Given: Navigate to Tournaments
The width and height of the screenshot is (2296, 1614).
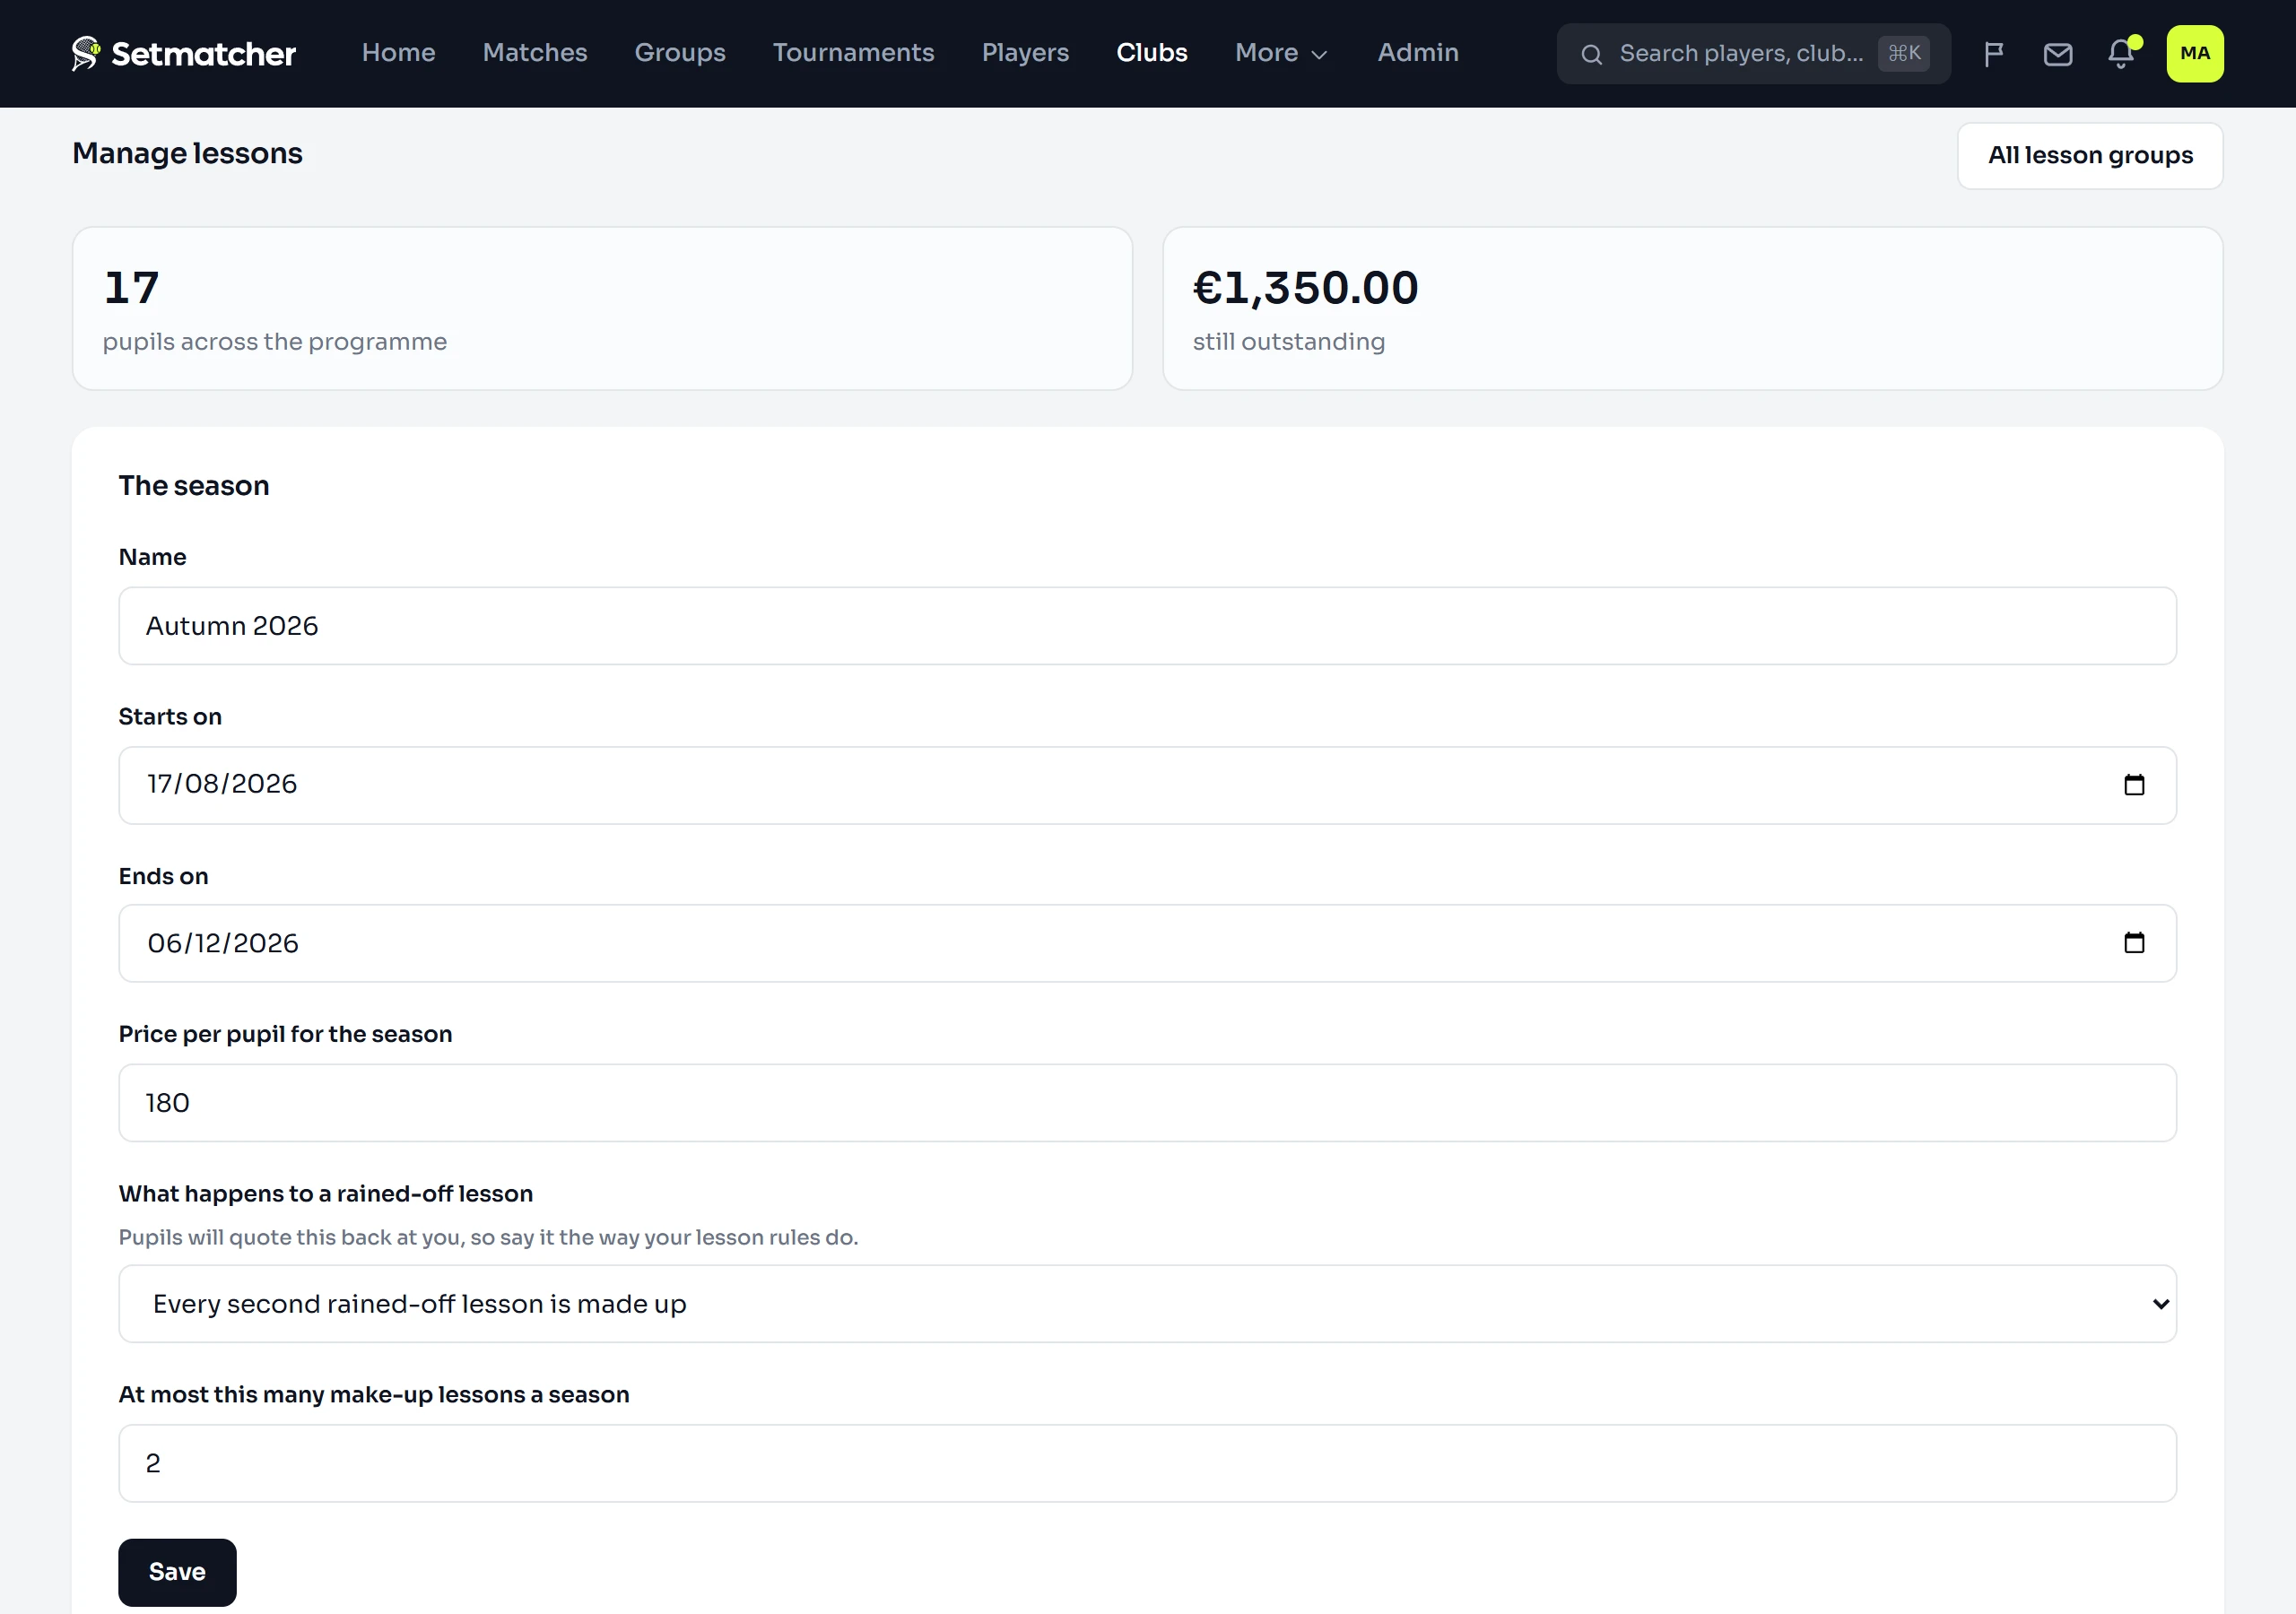Looking at the screenshot, I should 853,53.
